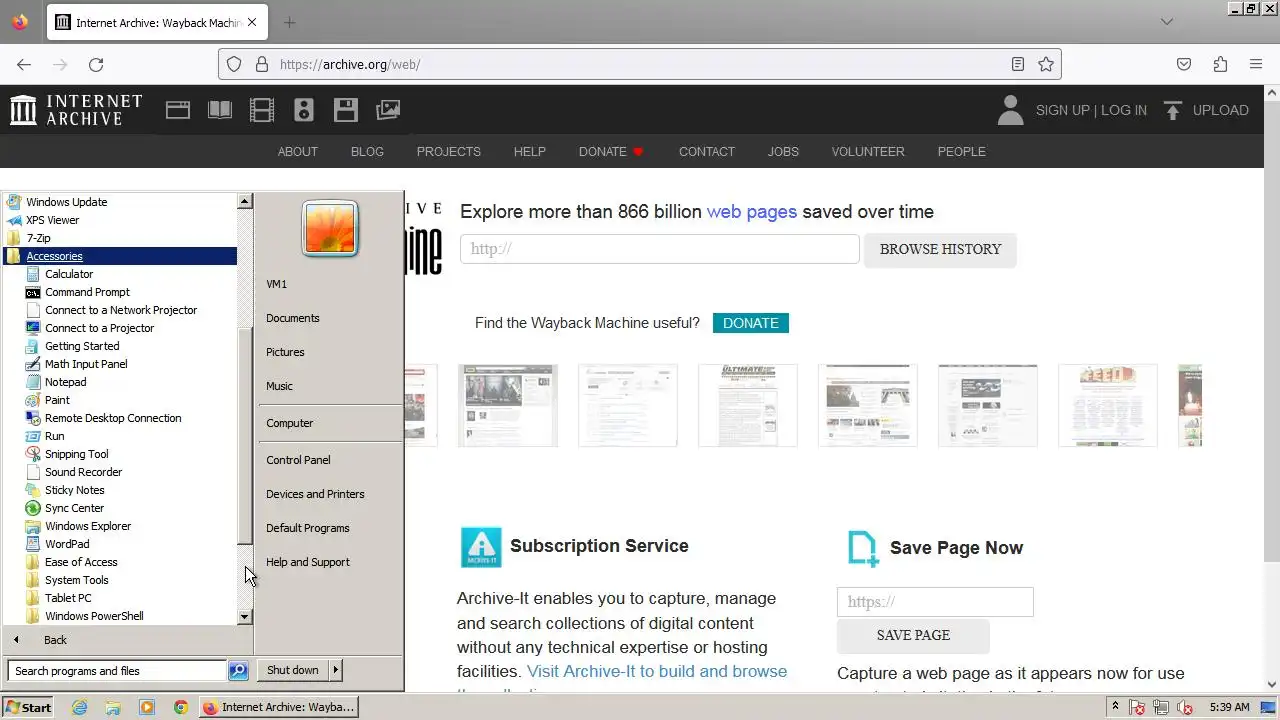Click the teal DONATE button

click(x=751, y=323)
